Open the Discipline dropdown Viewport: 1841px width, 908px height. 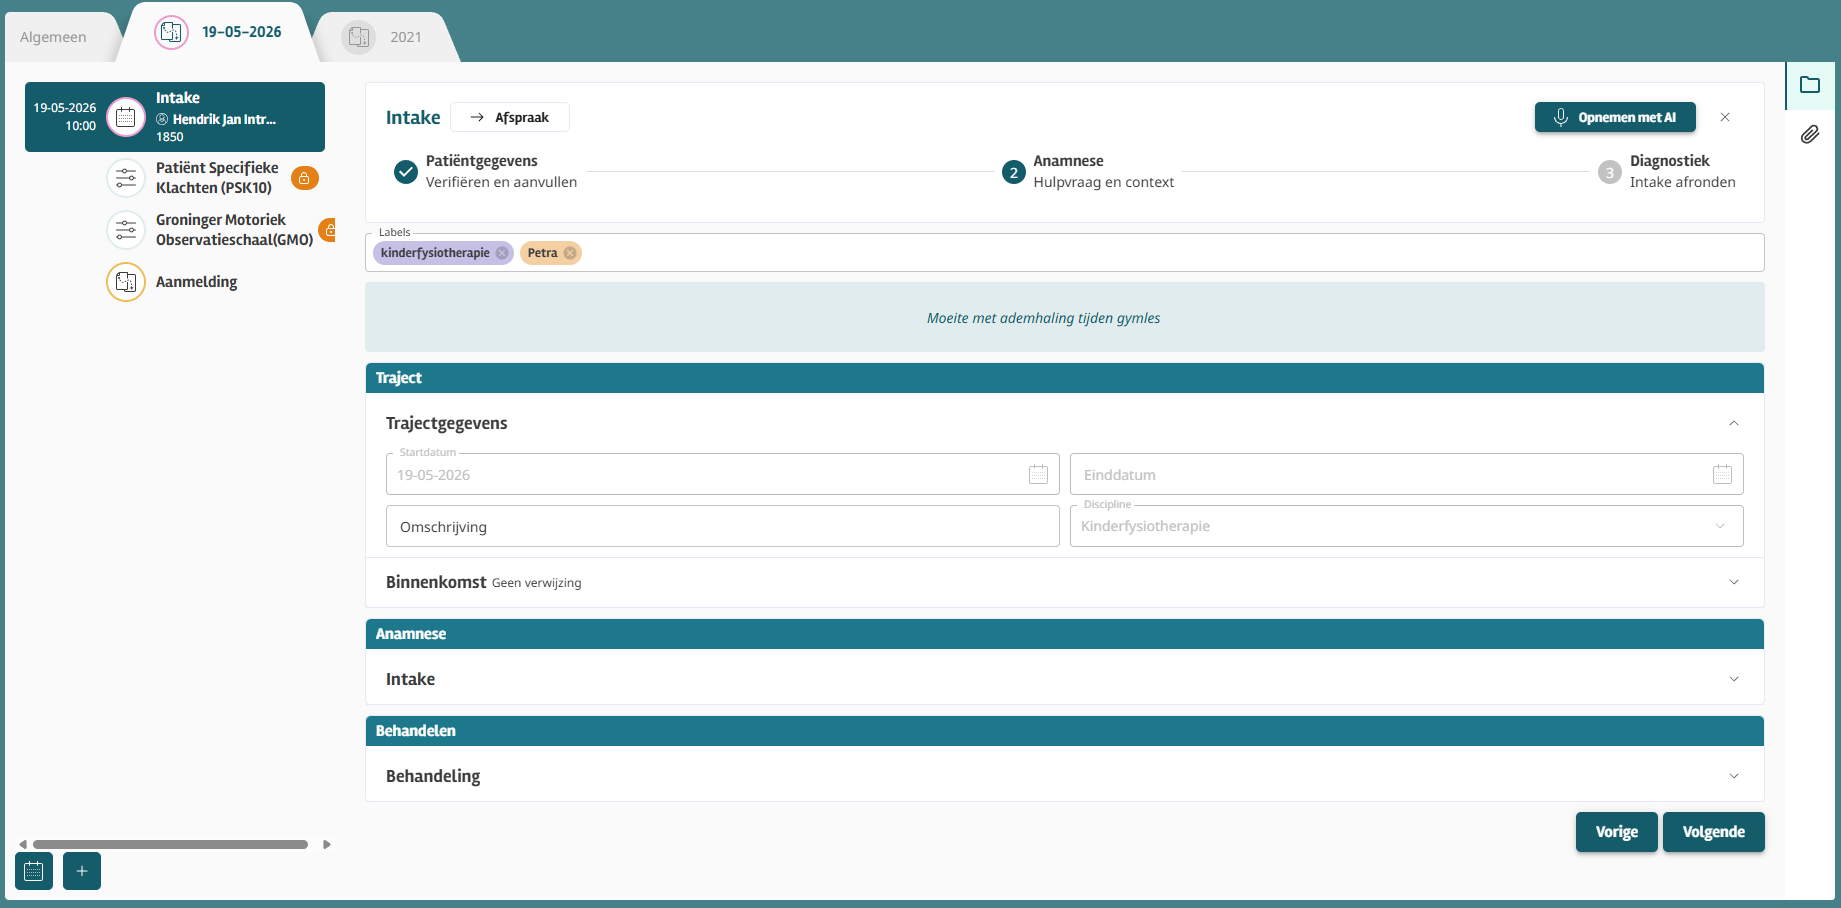1406,526
